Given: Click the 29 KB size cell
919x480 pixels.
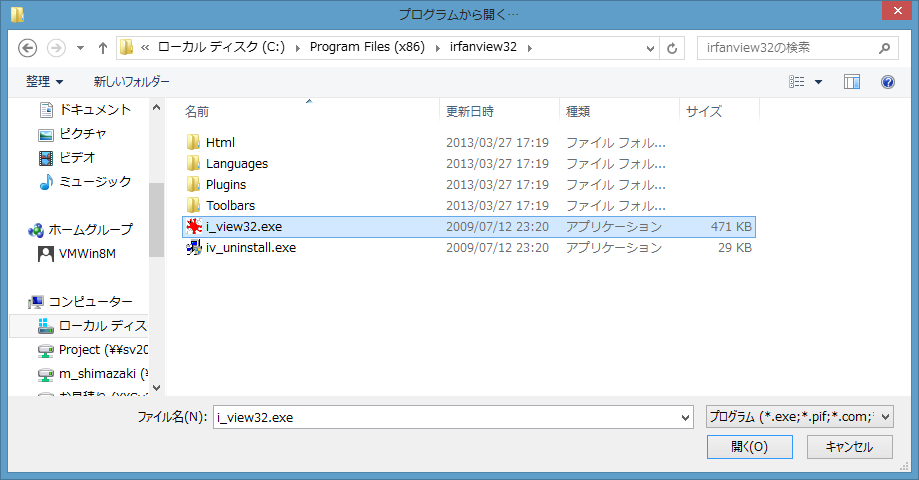Looking at the screenshot, I should (735, 248).
